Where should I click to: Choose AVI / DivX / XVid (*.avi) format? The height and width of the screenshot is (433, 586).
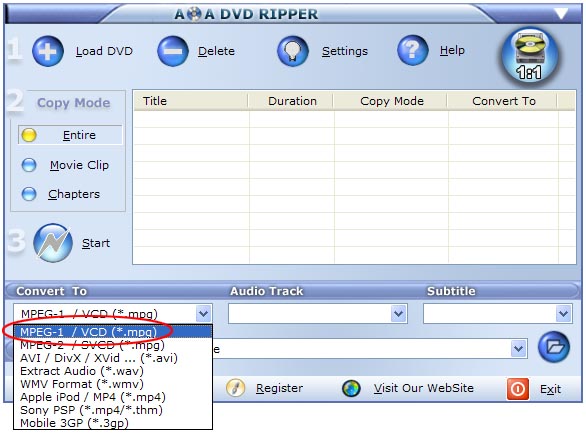click(113, 358)
